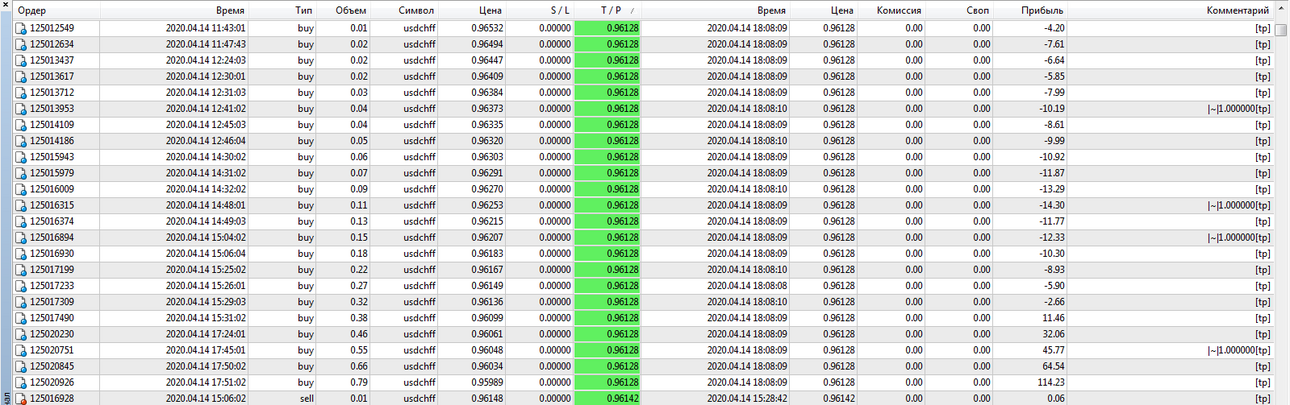The image size is (1290, 405).
Task: Click the order icon for 125016930
Action: point(21,253)
